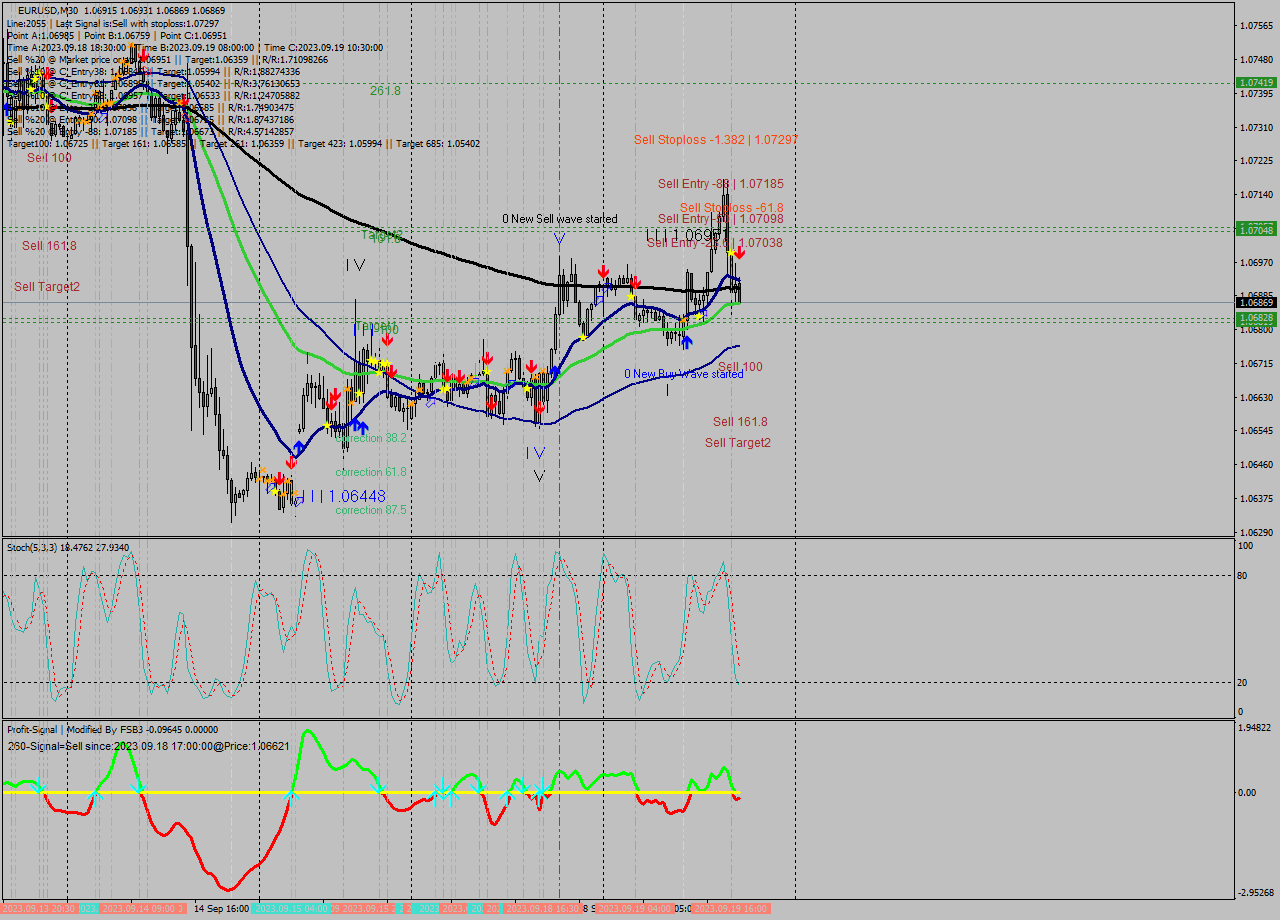Click the small blue up arrow near New Buy wave text
The width and height of the screenshot is (1280, 920).
(686, 342)
